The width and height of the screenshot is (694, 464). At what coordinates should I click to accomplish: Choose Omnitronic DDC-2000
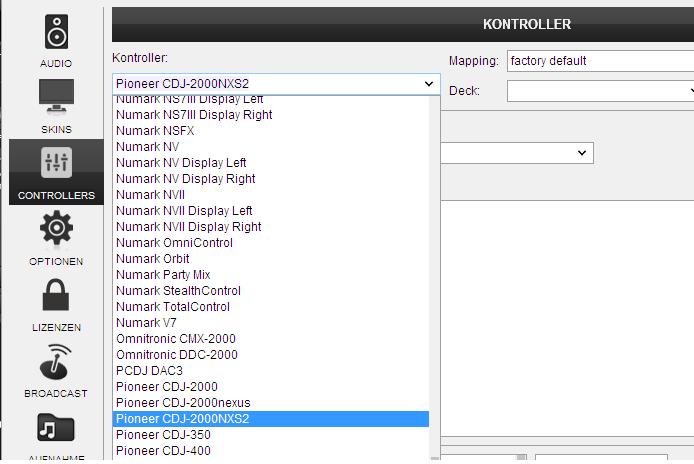tap(271, 355)
